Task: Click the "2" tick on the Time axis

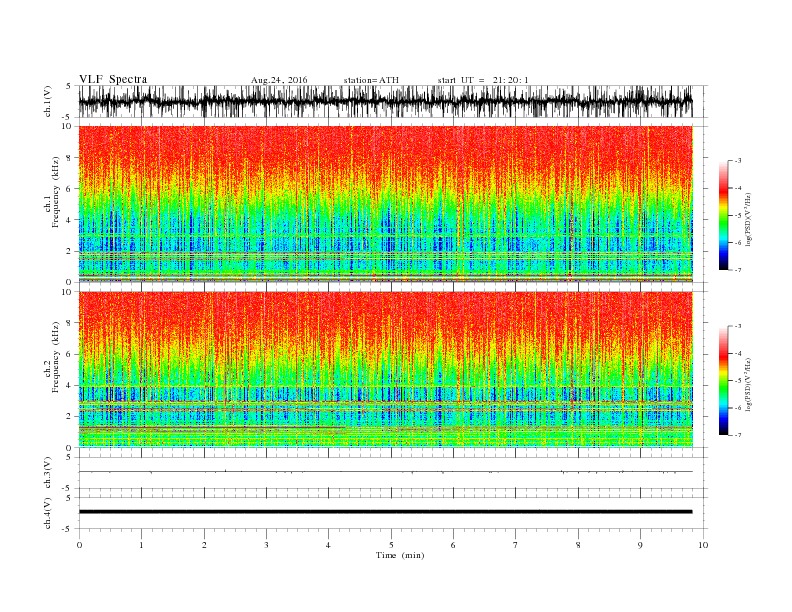Action: tap(204, 545)
